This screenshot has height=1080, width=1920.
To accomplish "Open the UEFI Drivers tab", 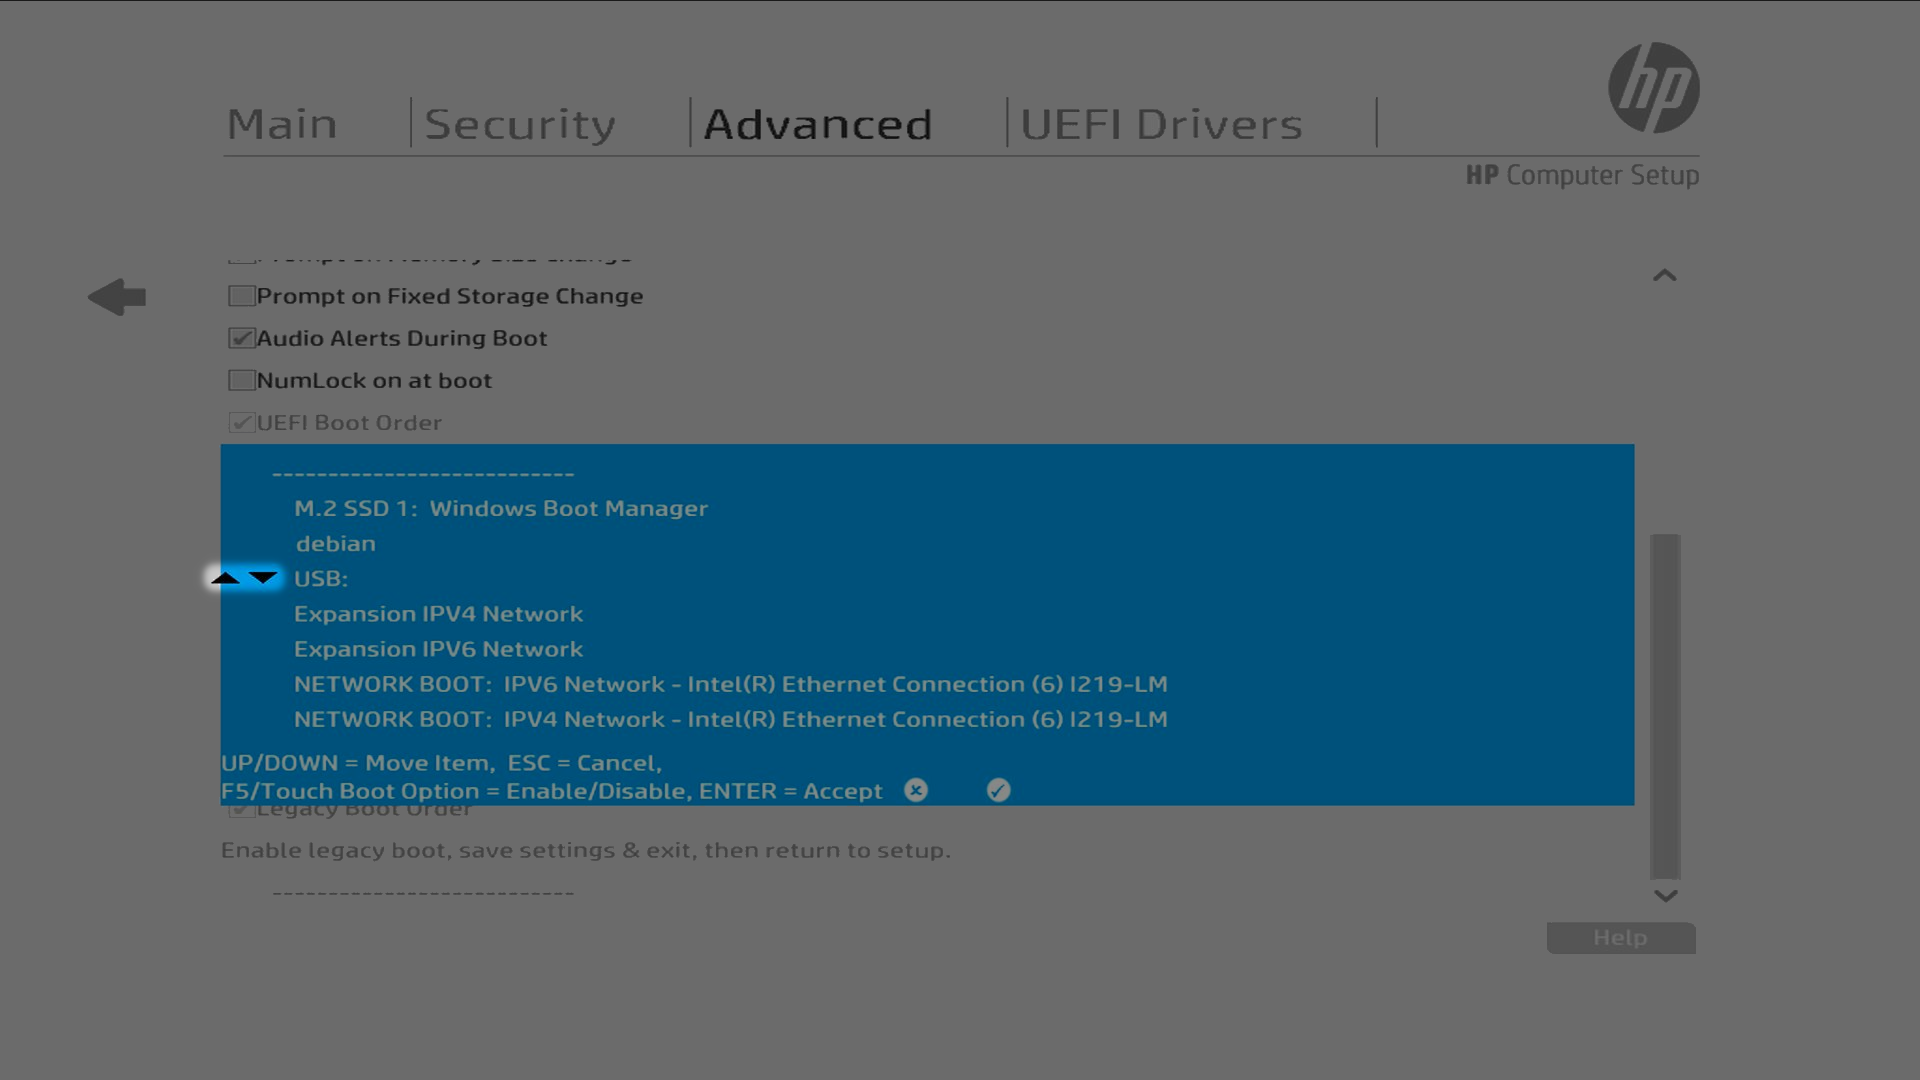I will [1161, 124].
